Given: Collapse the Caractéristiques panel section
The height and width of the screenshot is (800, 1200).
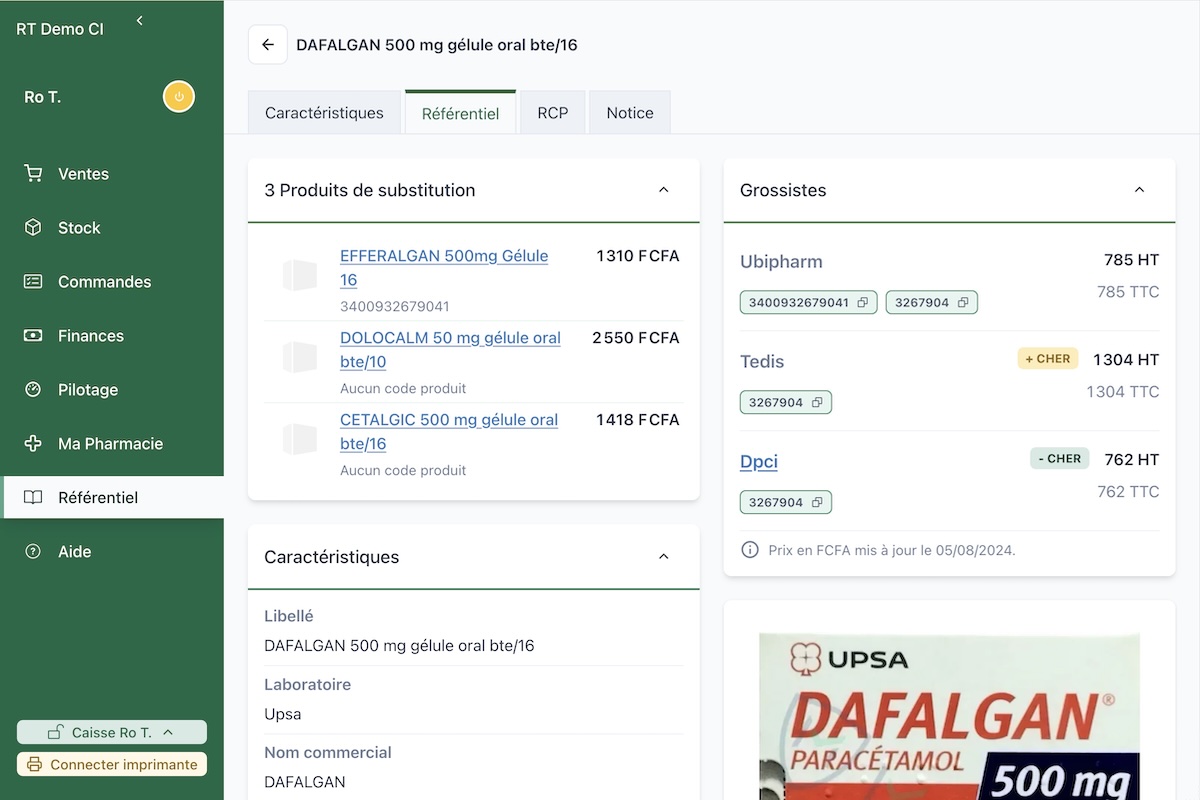Looking at the screenshot, I should pyautogui.click(x=663, y=557).
